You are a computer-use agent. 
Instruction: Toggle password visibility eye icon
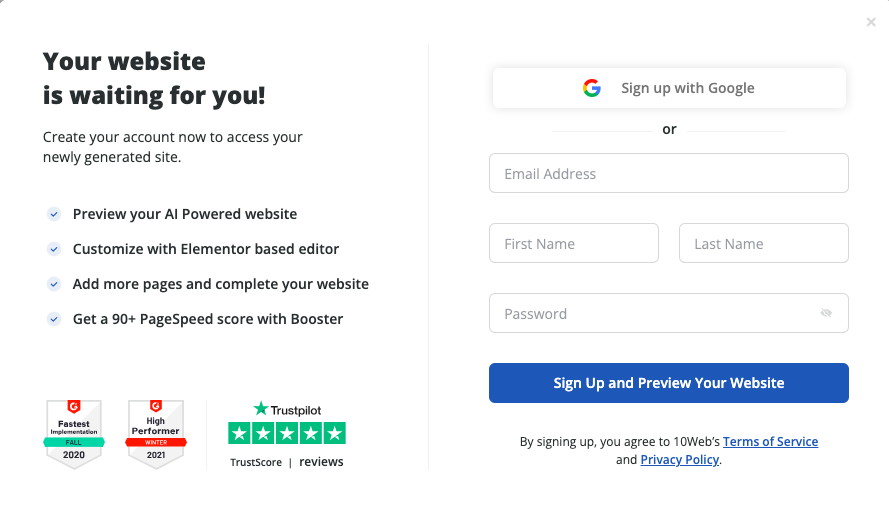pyautogui.click(x=826, y=313)
